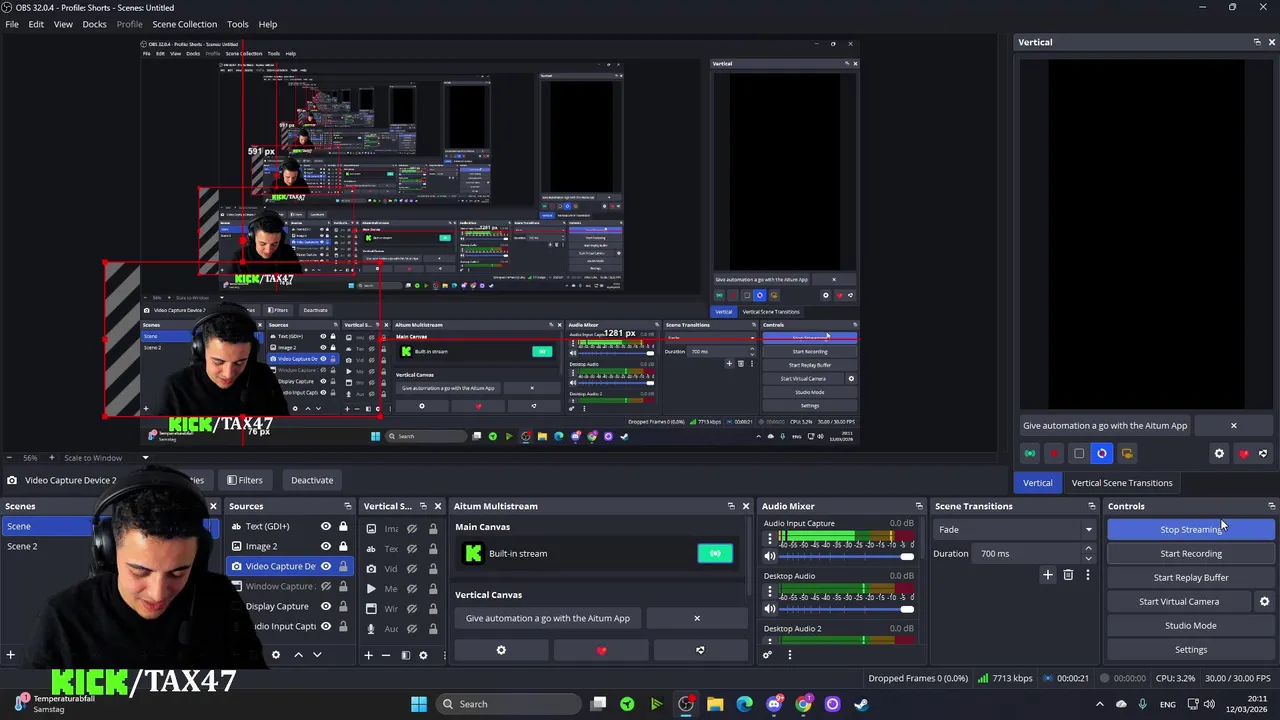The width and height of the screenshot is (1280, 720).
Task: Delete the scene transition with trash icon
Action: click(x=1068, y=575)
